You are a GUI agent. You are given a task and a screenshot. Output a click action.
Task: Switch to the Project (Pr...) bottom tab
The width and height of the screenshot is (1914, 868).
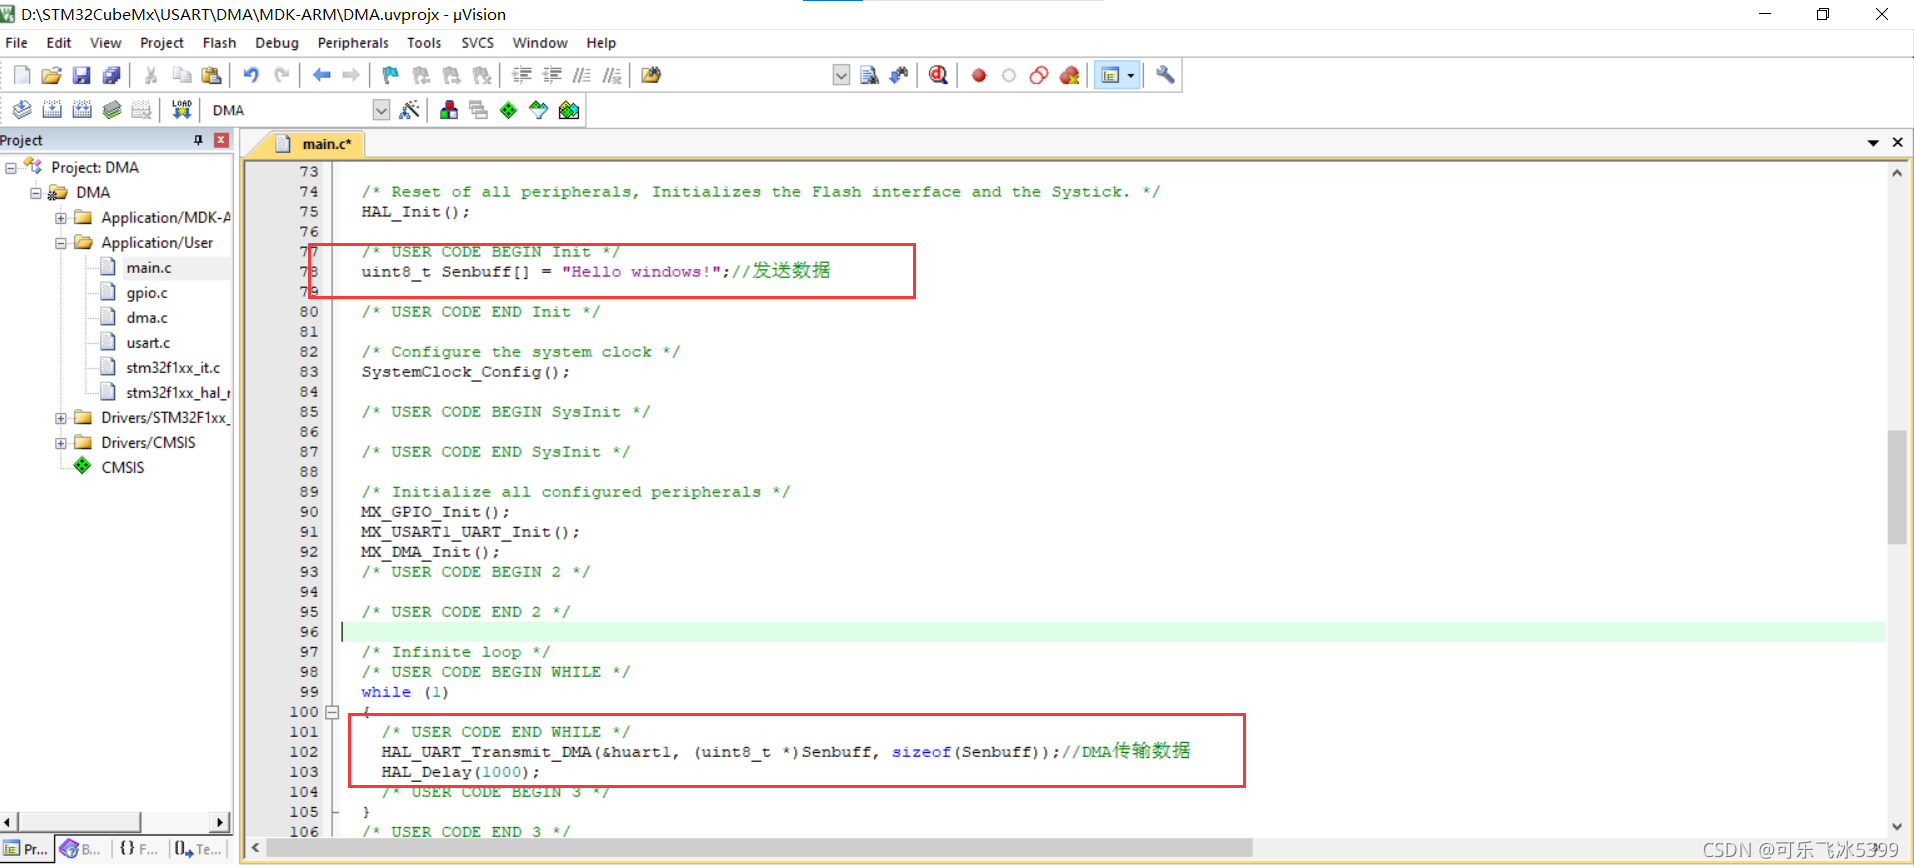tap(27, 849)
